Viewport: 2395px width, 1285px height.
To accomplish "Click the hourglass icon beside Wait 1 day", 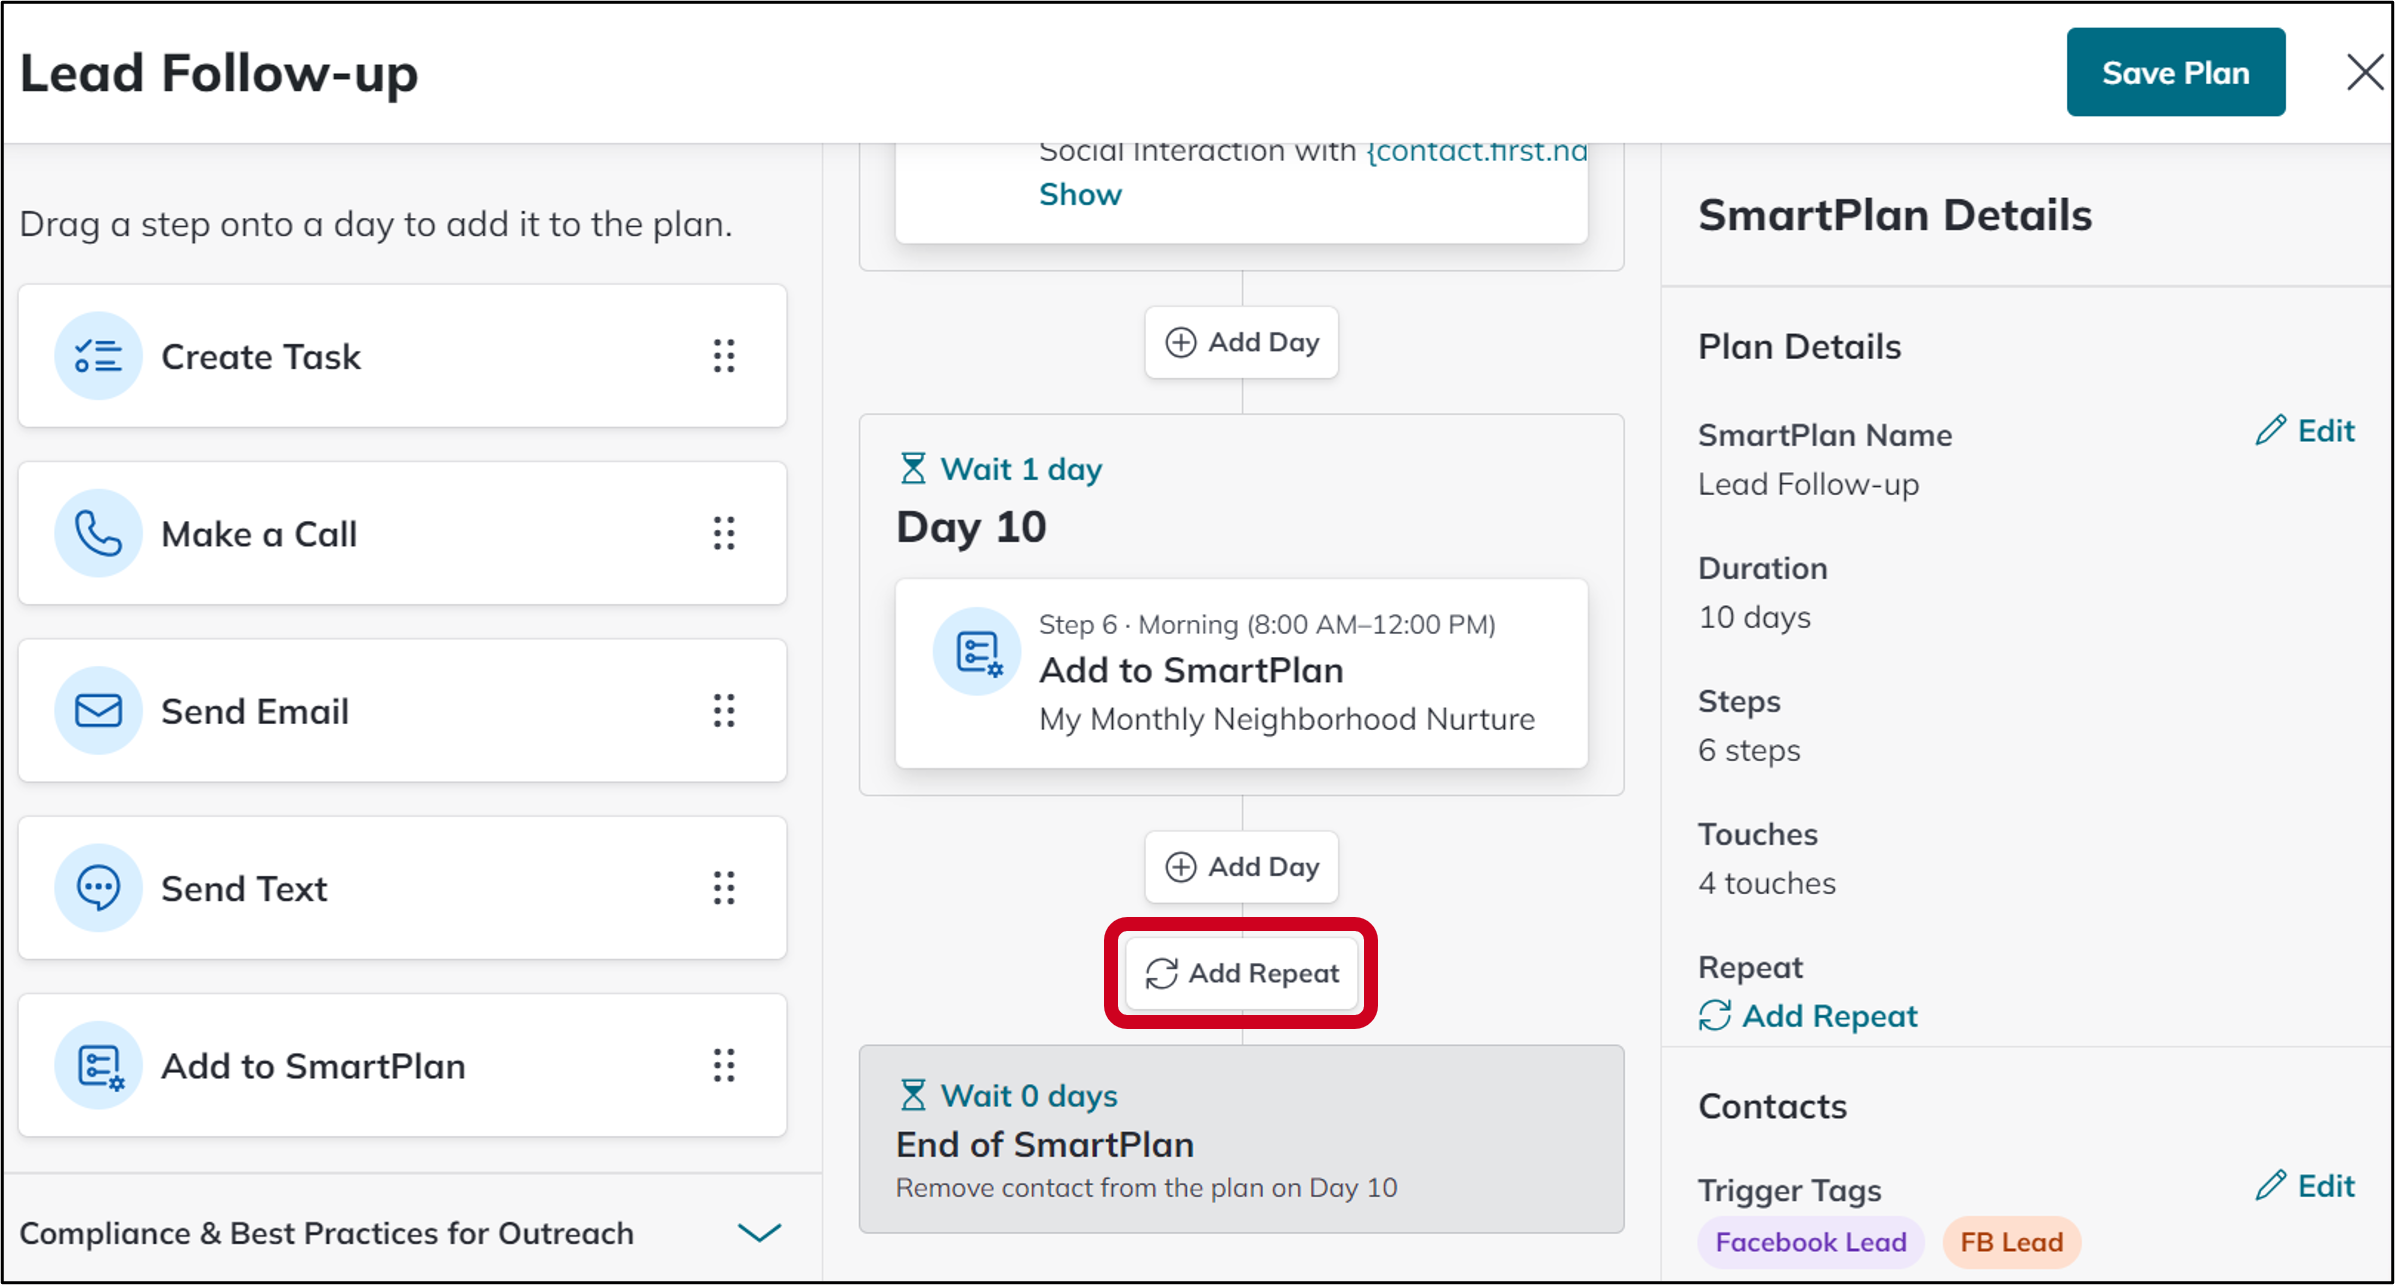I will tap(913, 467).
